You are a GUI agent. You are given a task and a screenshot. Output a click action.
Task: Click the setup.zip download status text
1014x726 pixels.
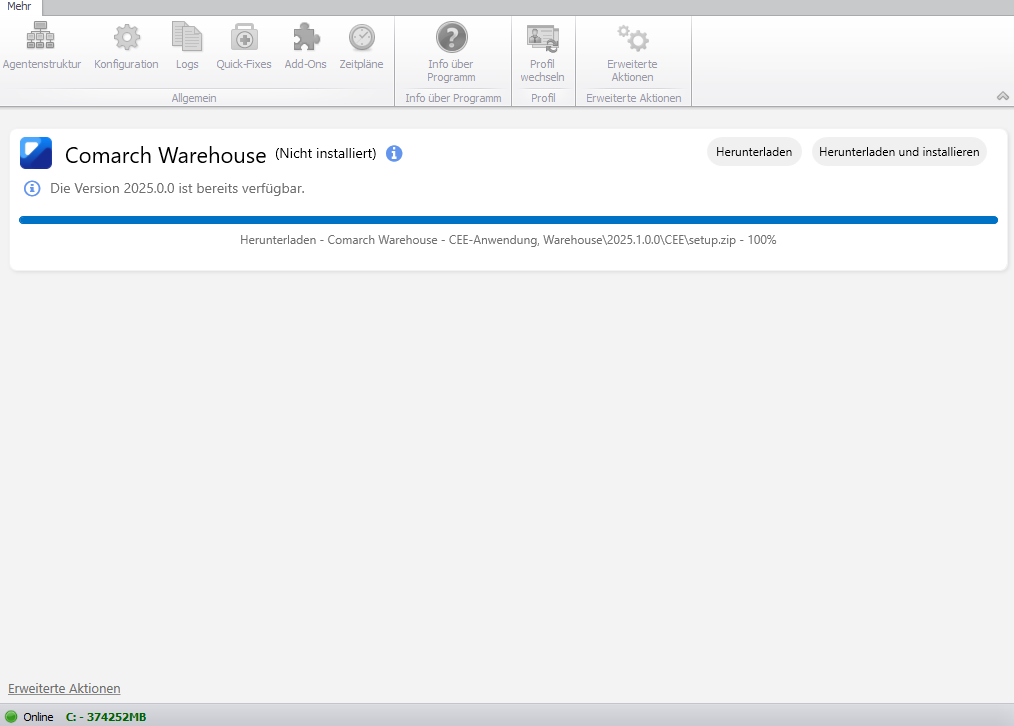tap(508, 240)
